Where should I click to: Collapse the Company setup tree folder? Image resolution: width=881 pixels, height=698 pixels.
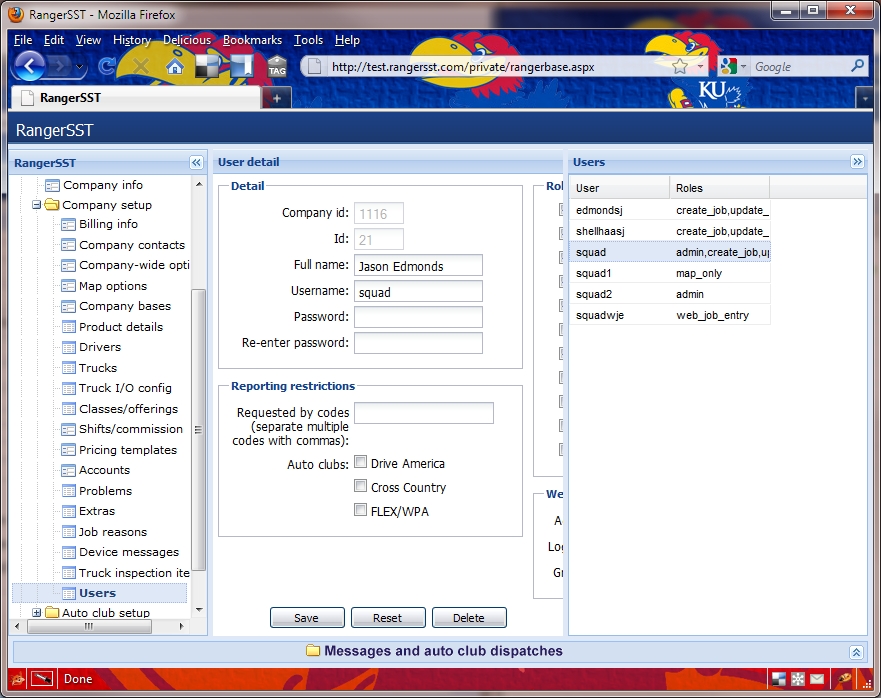37,205
